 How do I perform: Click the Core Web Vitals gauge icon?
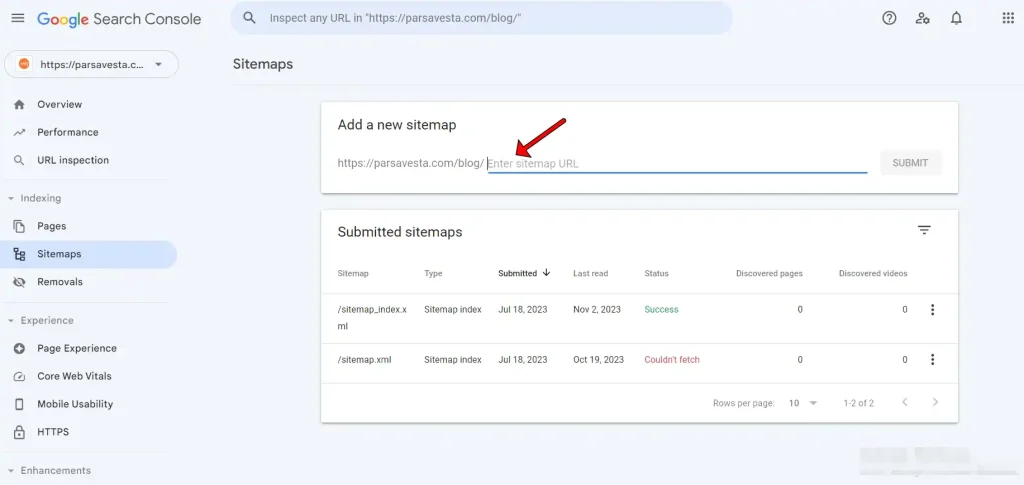19,377
